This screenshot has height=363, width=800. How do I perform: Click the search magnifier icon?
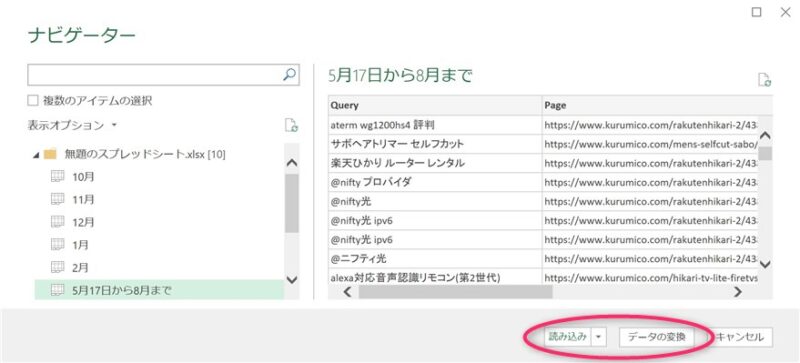point(289,75)
